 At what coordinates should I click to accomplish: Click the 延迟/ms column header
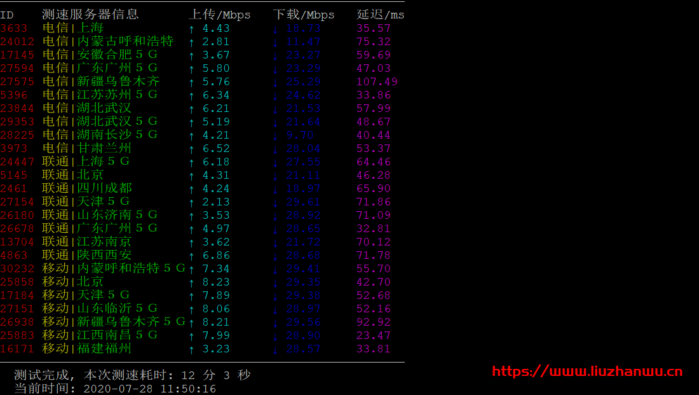(x=380, y=15)
